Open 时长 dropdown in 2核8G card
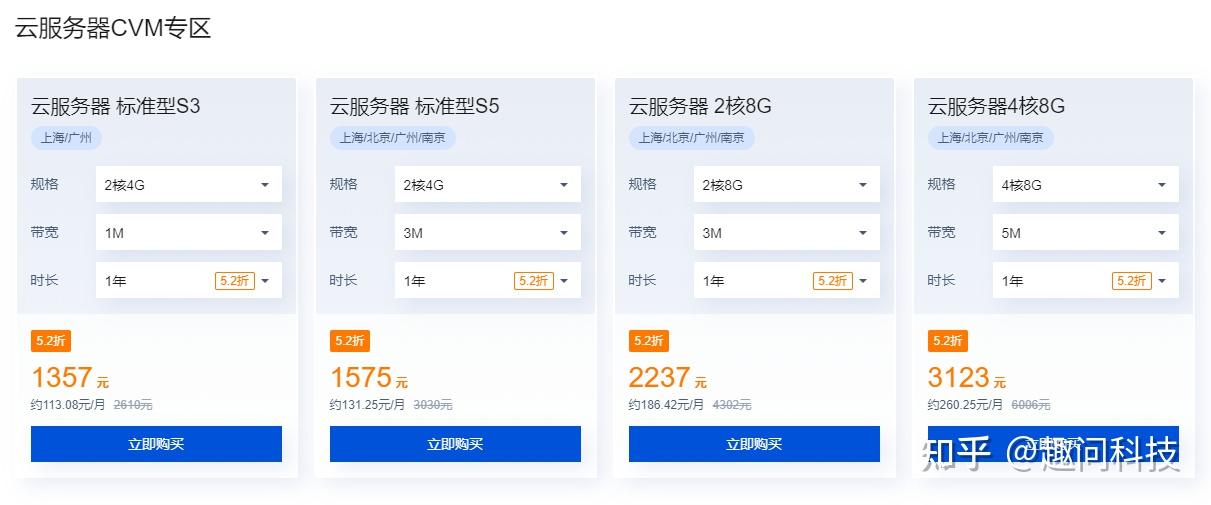The height and width of the screenshot is (505, 1211). click(x=787, y=281)
